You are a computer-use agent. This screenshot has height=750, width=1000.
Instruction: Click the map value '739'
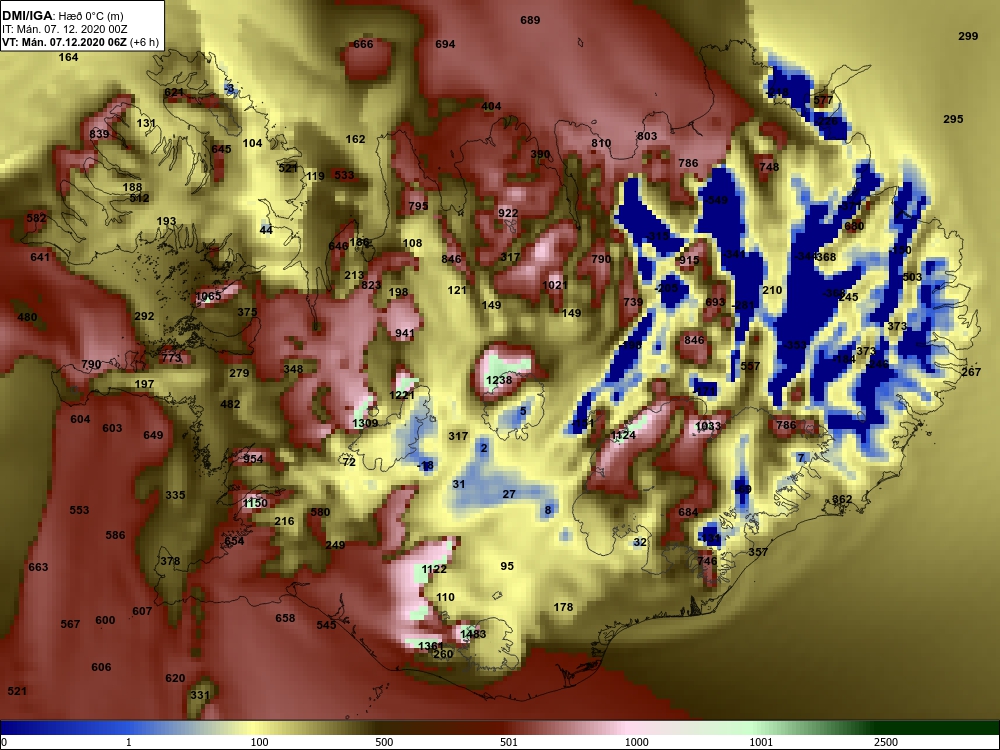pyautogui.click(x=633, y=302)
